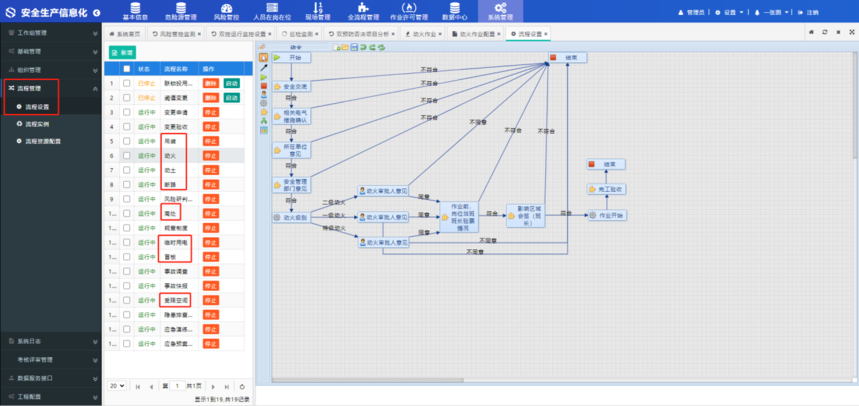This screenshot has width=859, height=406.
Task: Click the refresh icon in tab bar
Action: coord(823,33)
